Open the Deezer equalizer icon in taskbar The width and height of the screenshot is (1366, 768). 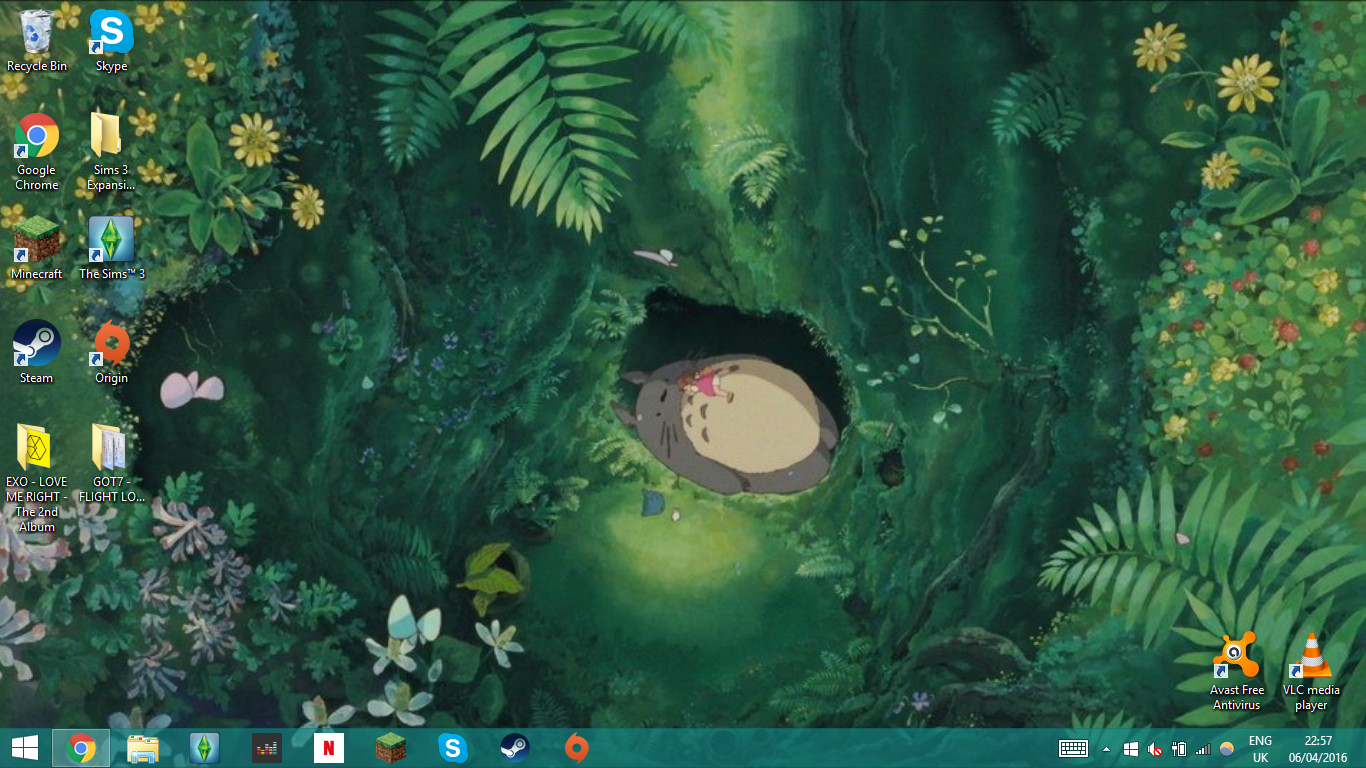click(x=267, y=748)
